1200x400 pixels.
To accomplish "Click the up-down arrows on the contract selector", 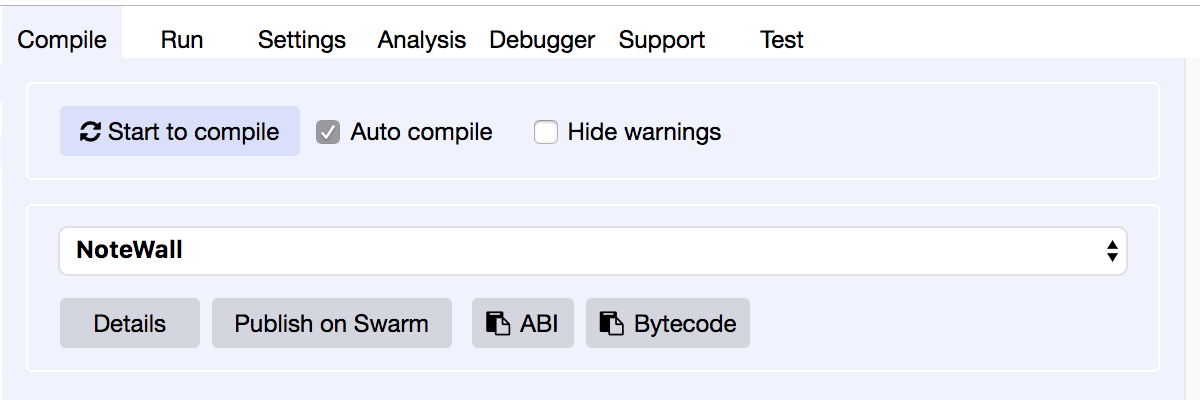I will pyautogui.click(x=1111, y=251).
